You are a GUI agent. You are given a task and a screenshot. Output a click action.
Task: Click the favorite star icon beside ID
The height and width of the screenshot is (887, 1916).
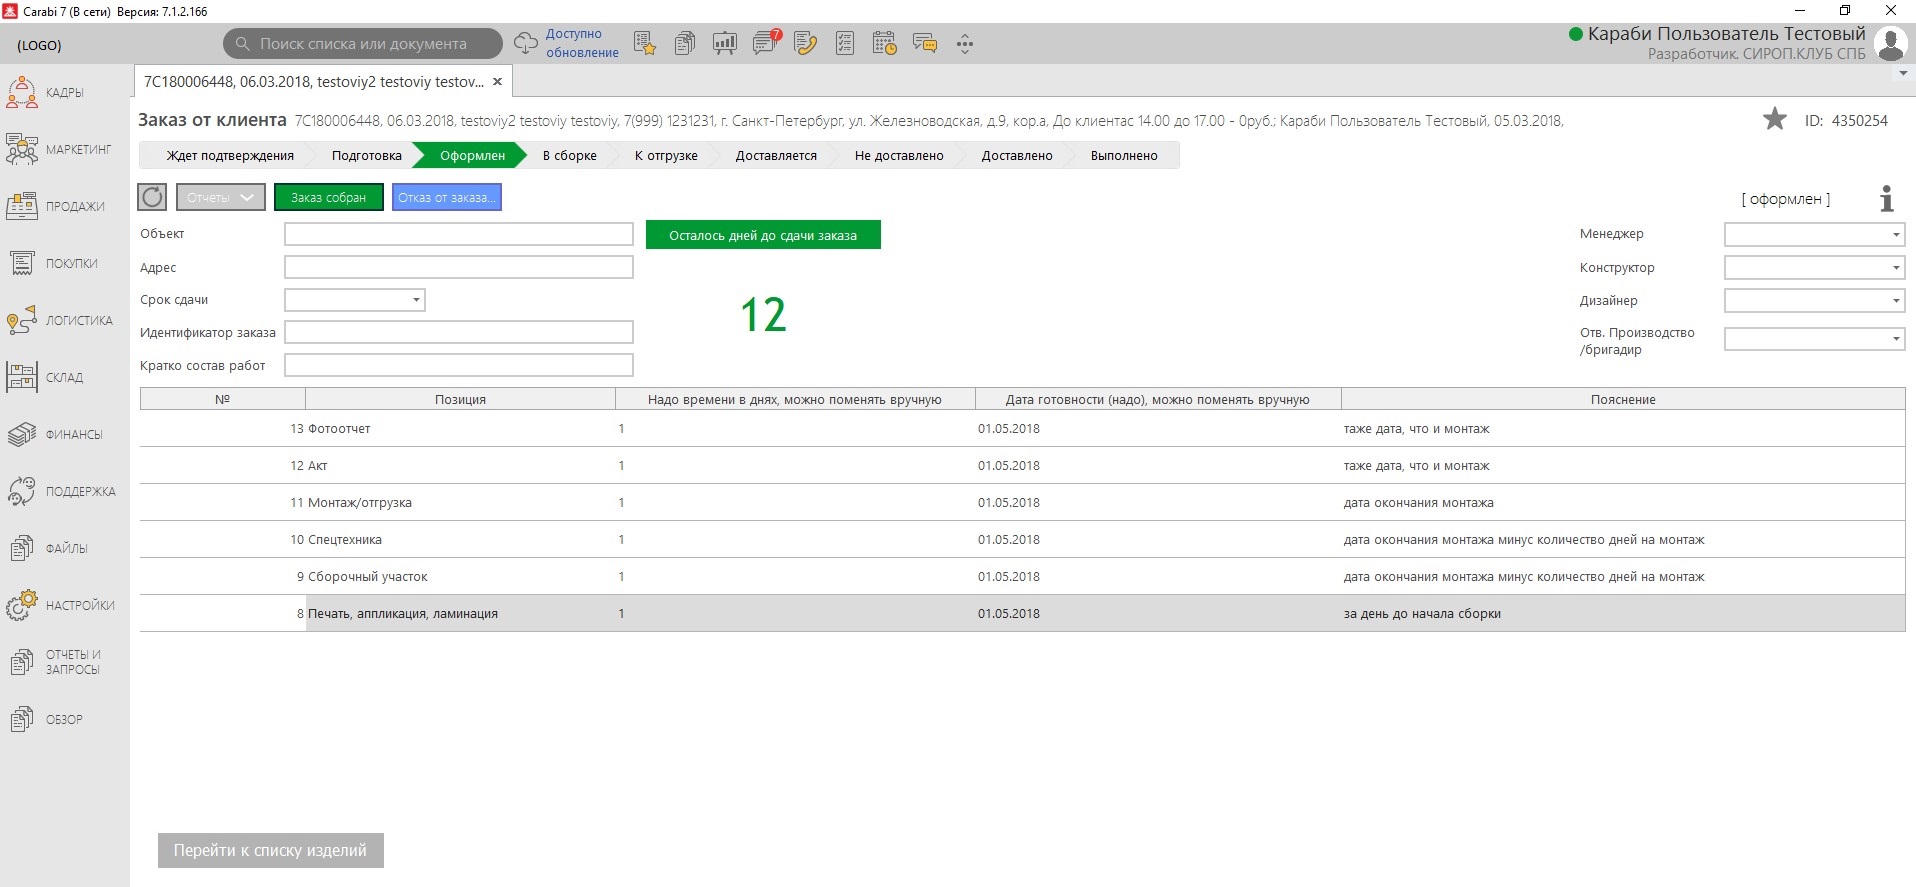1774,120
